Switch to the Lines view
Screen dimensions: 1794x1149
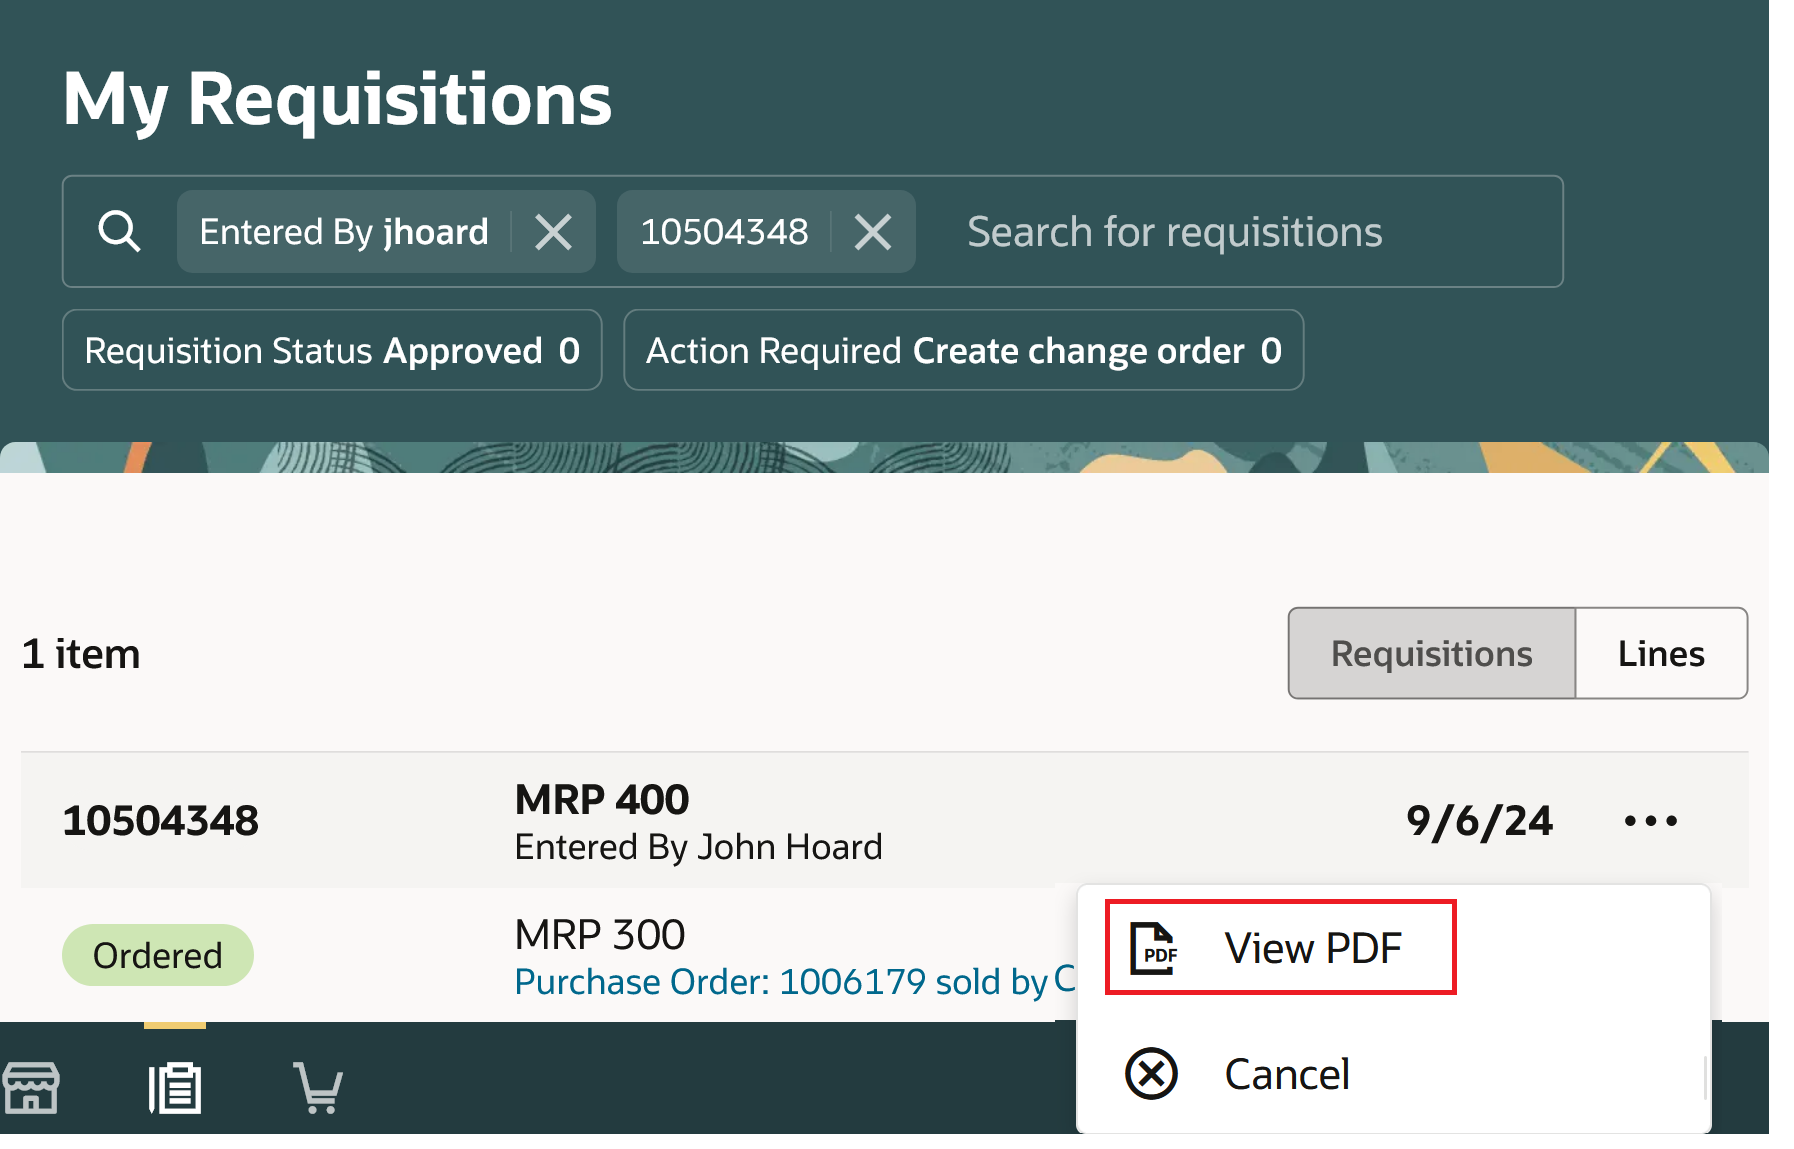tap(1661, 653)
